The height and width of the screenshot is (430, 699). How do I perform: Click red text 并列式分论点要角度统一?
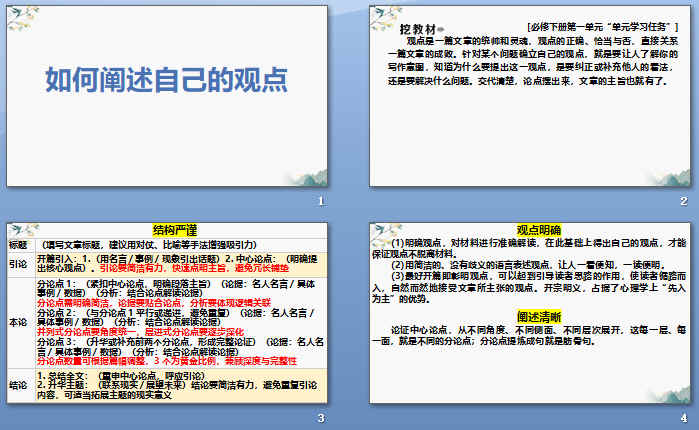140,332
